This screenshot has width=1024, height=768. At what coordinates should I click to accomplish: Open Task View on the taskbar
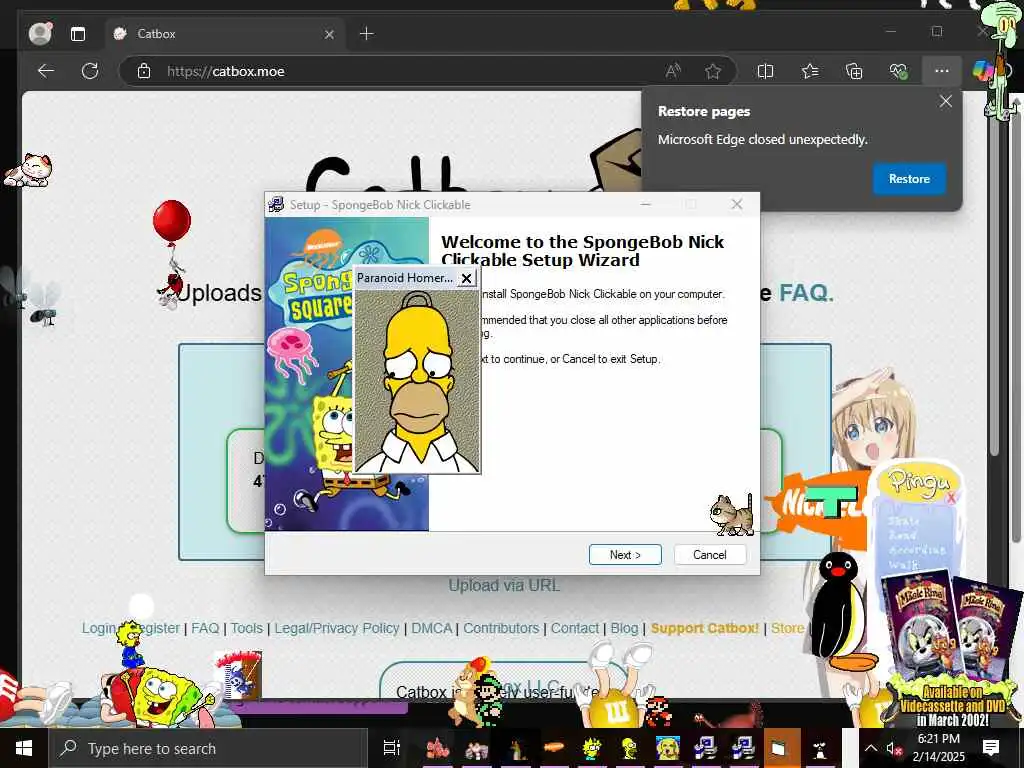point(391,748)
